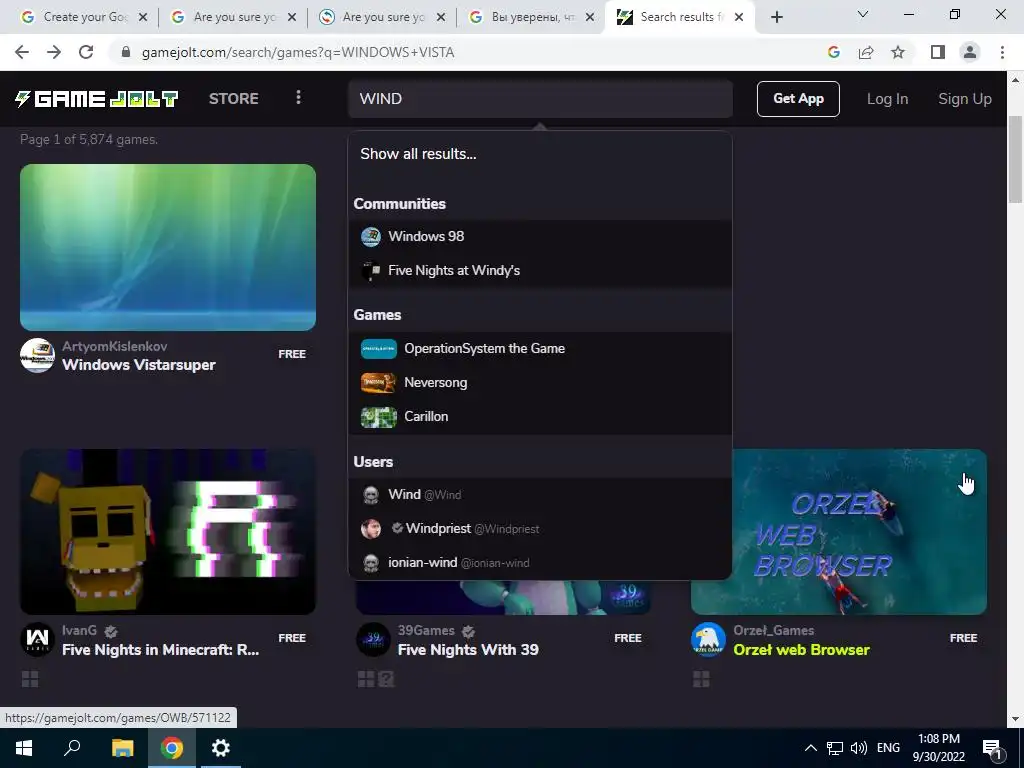The height and width of the screenshot is (768, 1024).
Task: Show hidden system tray icons
Action: pos(810,748)
